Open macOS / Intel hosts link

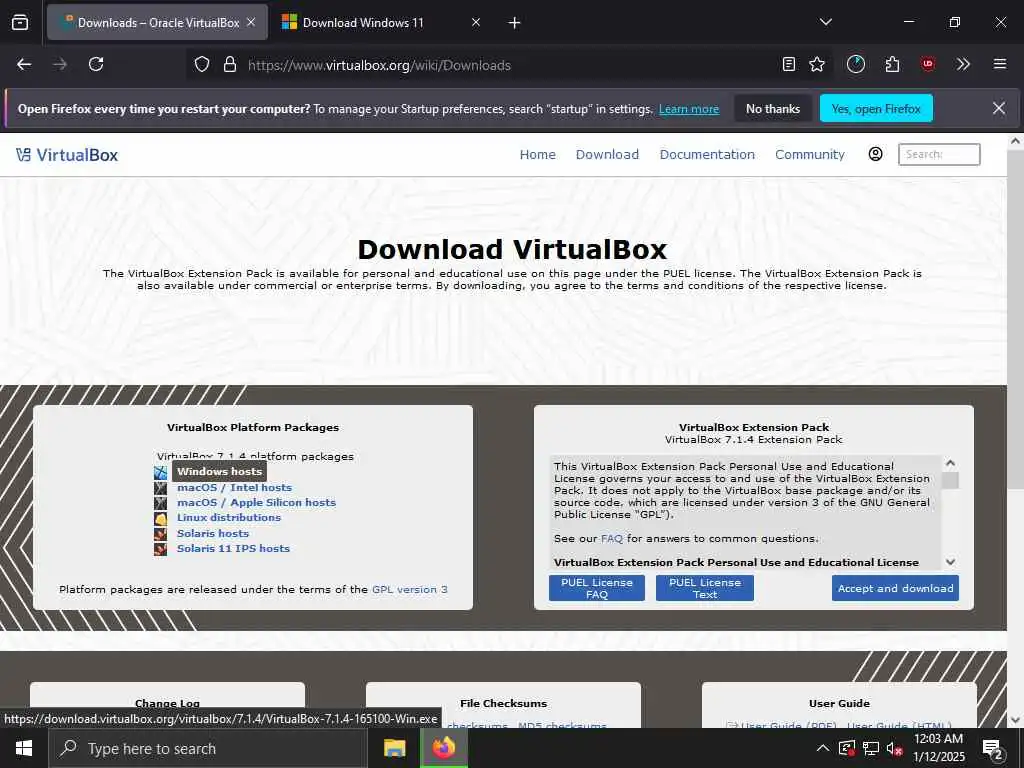coord(234,487)
